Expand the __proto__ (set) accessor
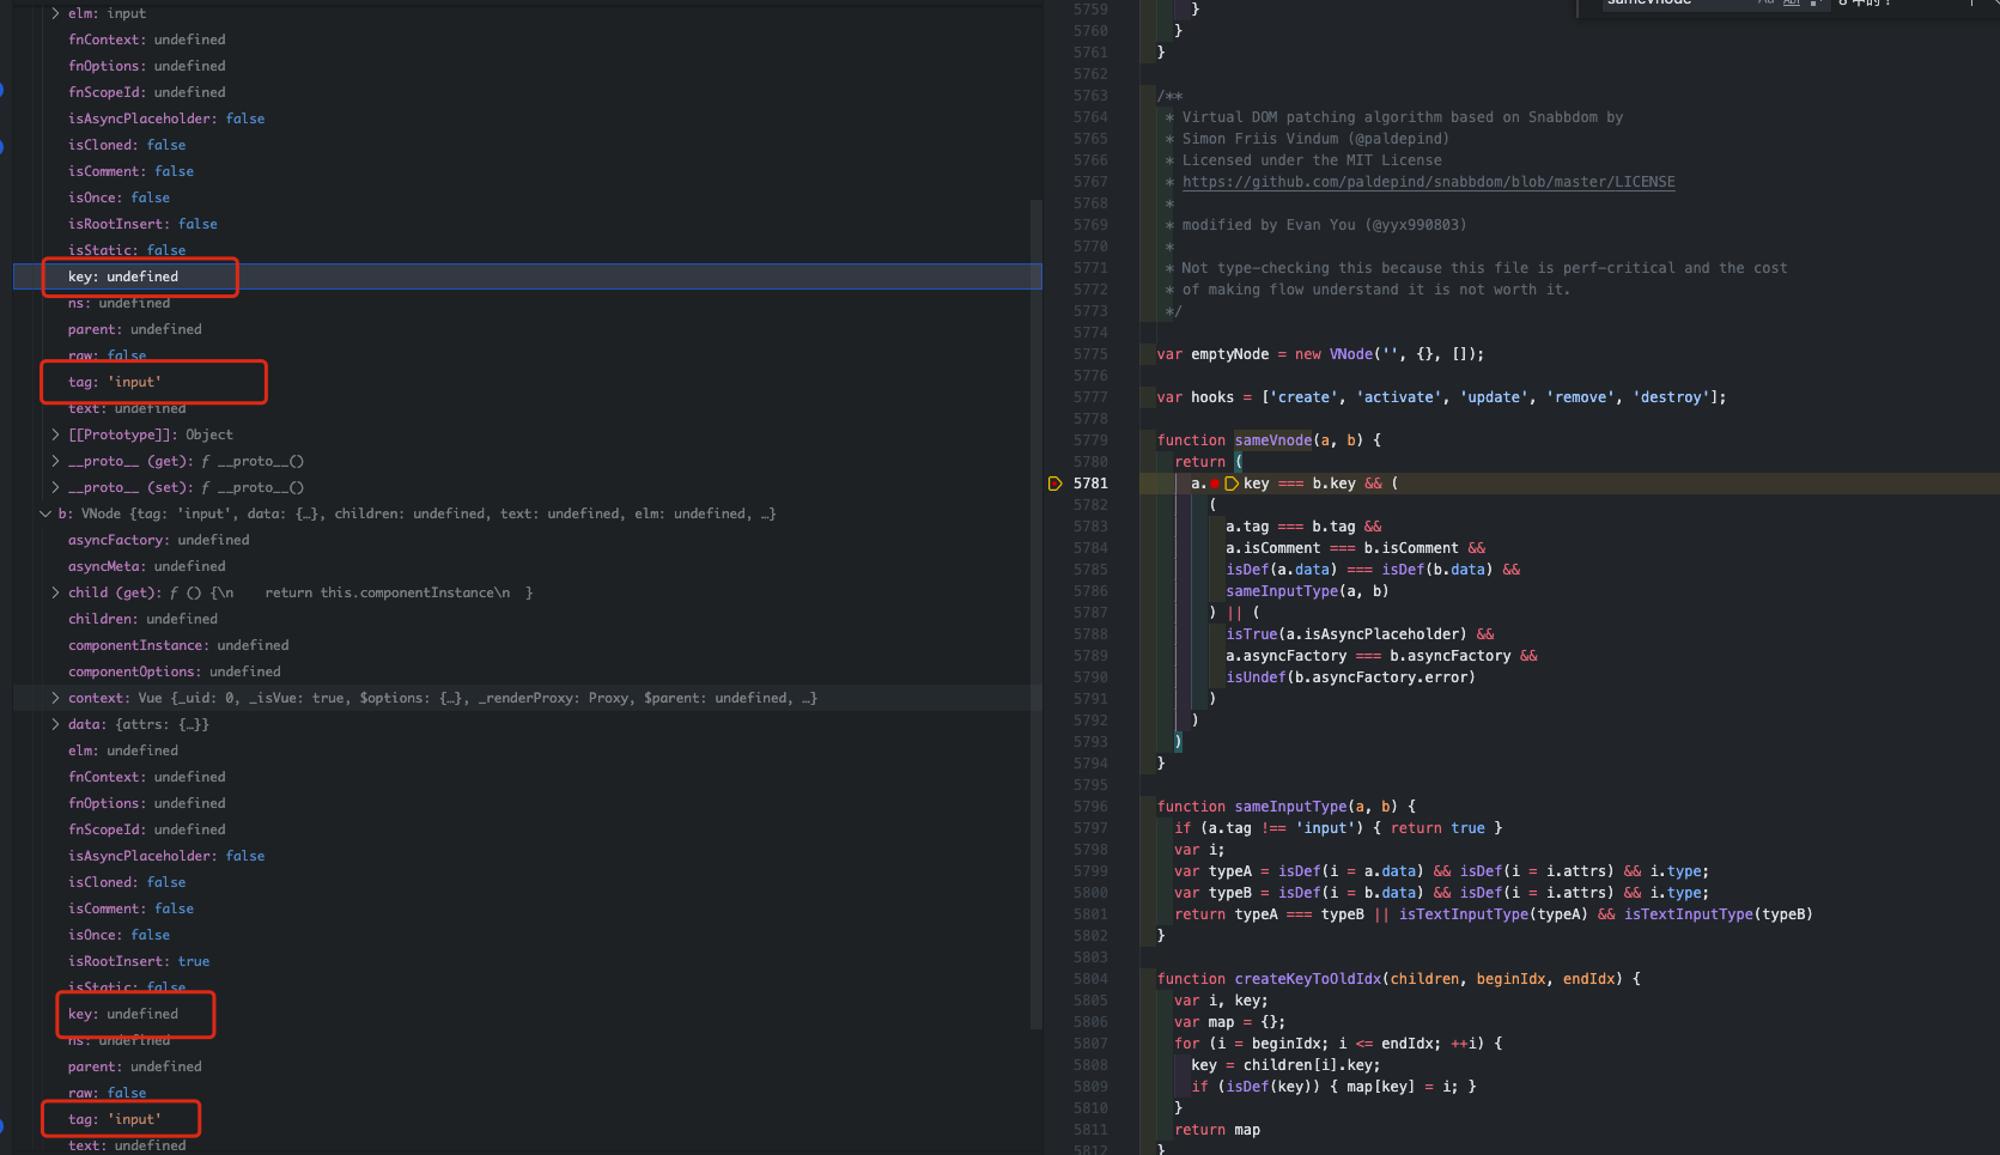The width and height of the screenshot is (2000, 1155). pos(56,487)
